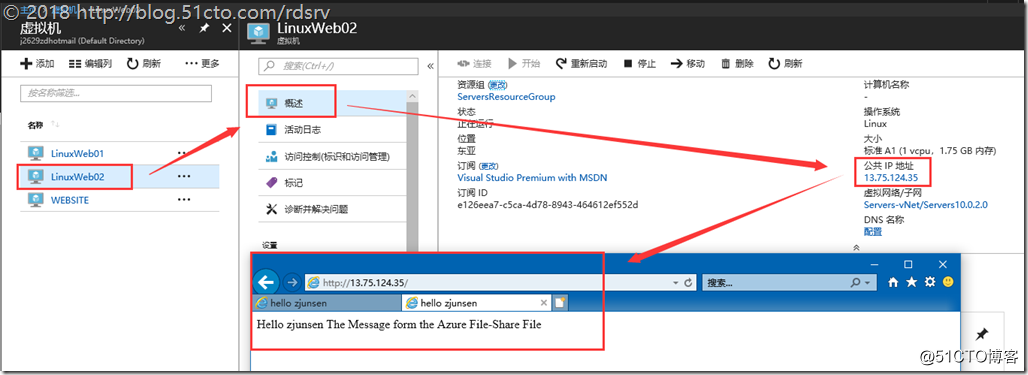Click the subscription change (更改) link
Screen dimensions: 1028x375
[x=489, y=166]
